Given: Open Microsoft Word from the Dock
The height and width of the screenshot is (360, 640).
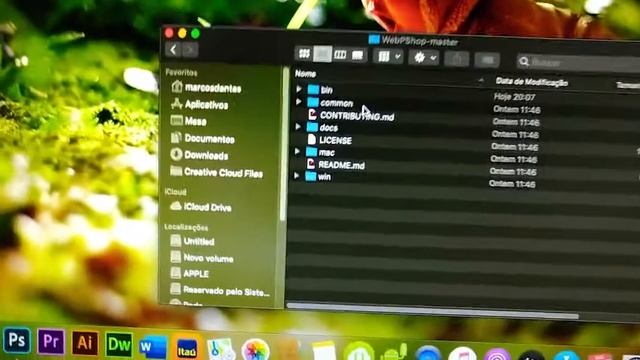Looking at the screenshot, I should tap(153, 347).
